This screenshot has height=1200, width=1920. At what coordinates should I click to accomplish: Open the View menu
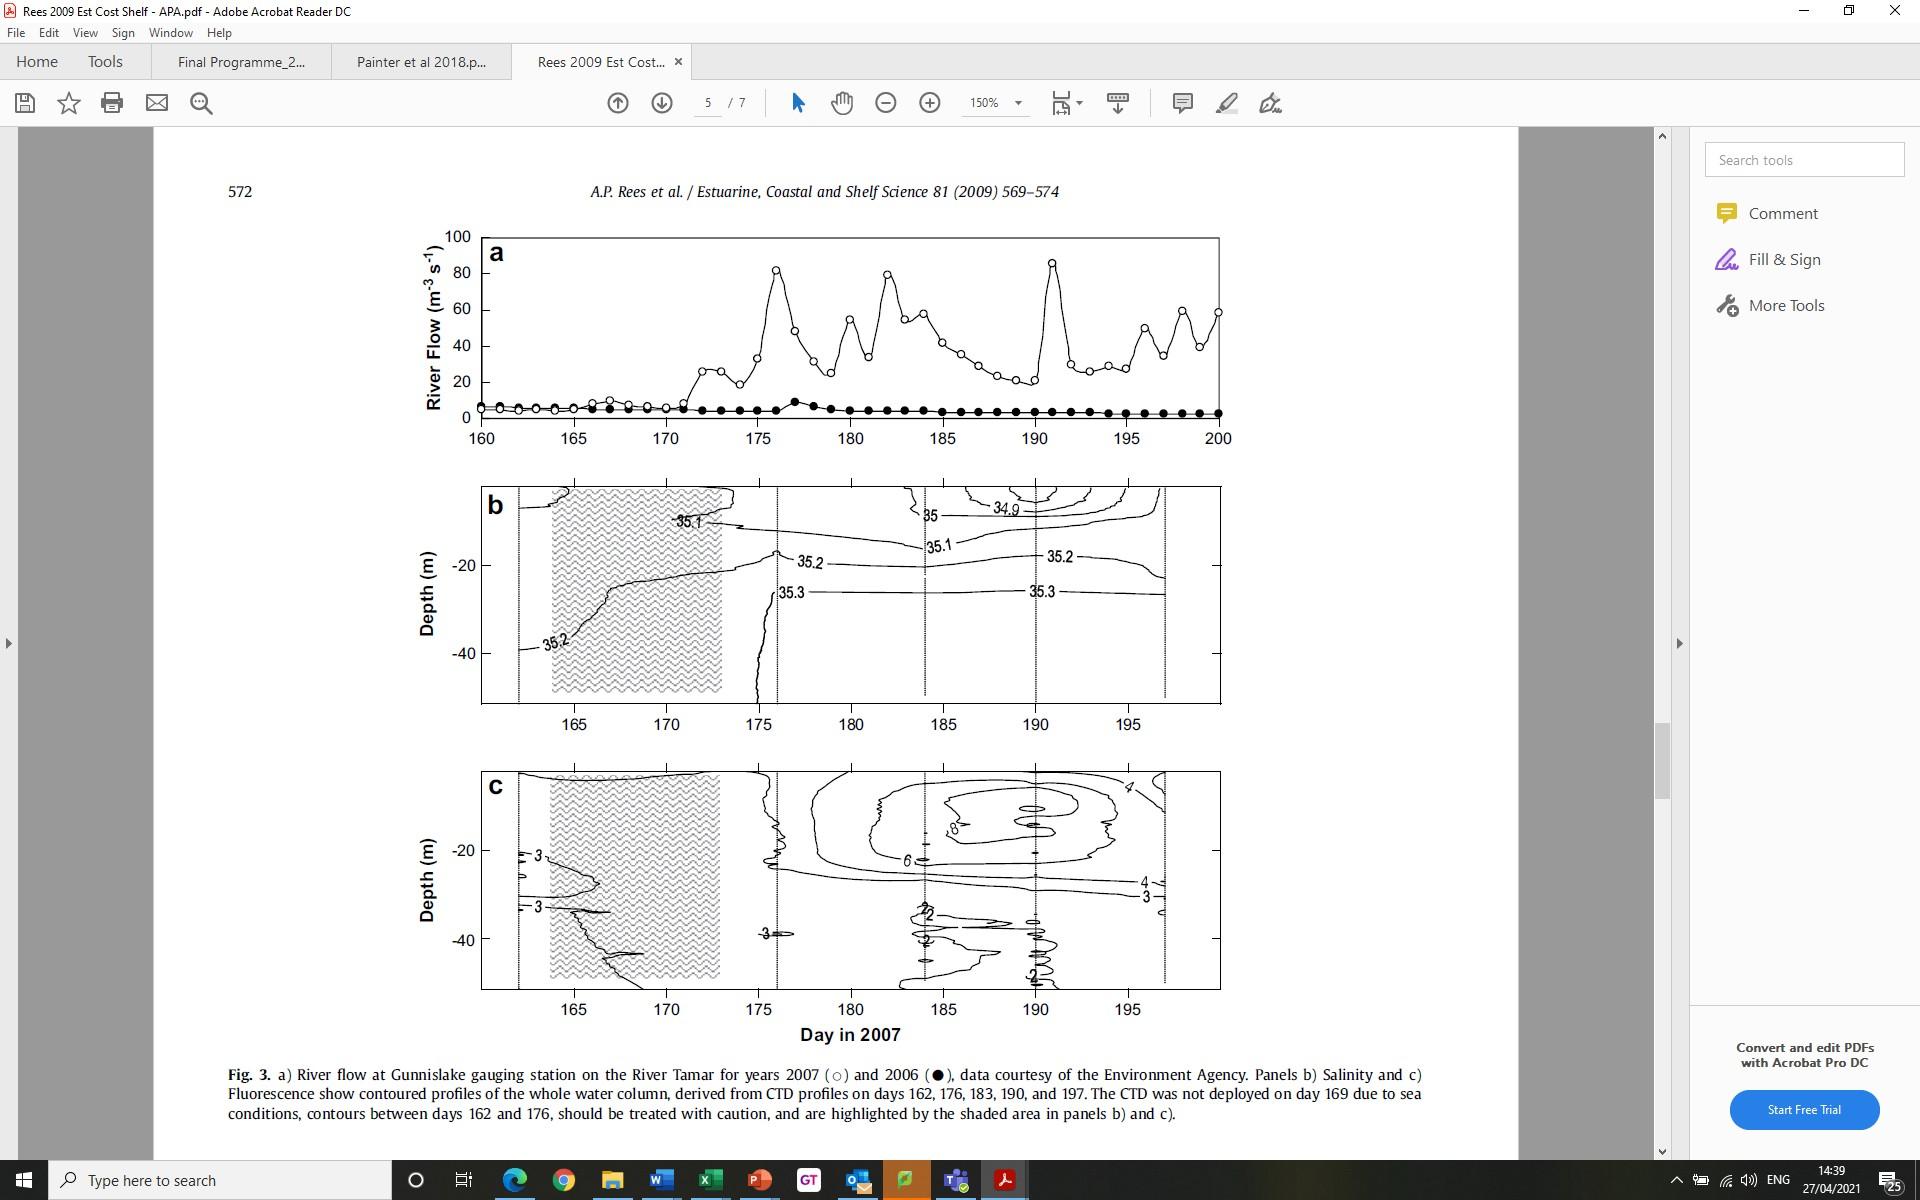point(85,33)
